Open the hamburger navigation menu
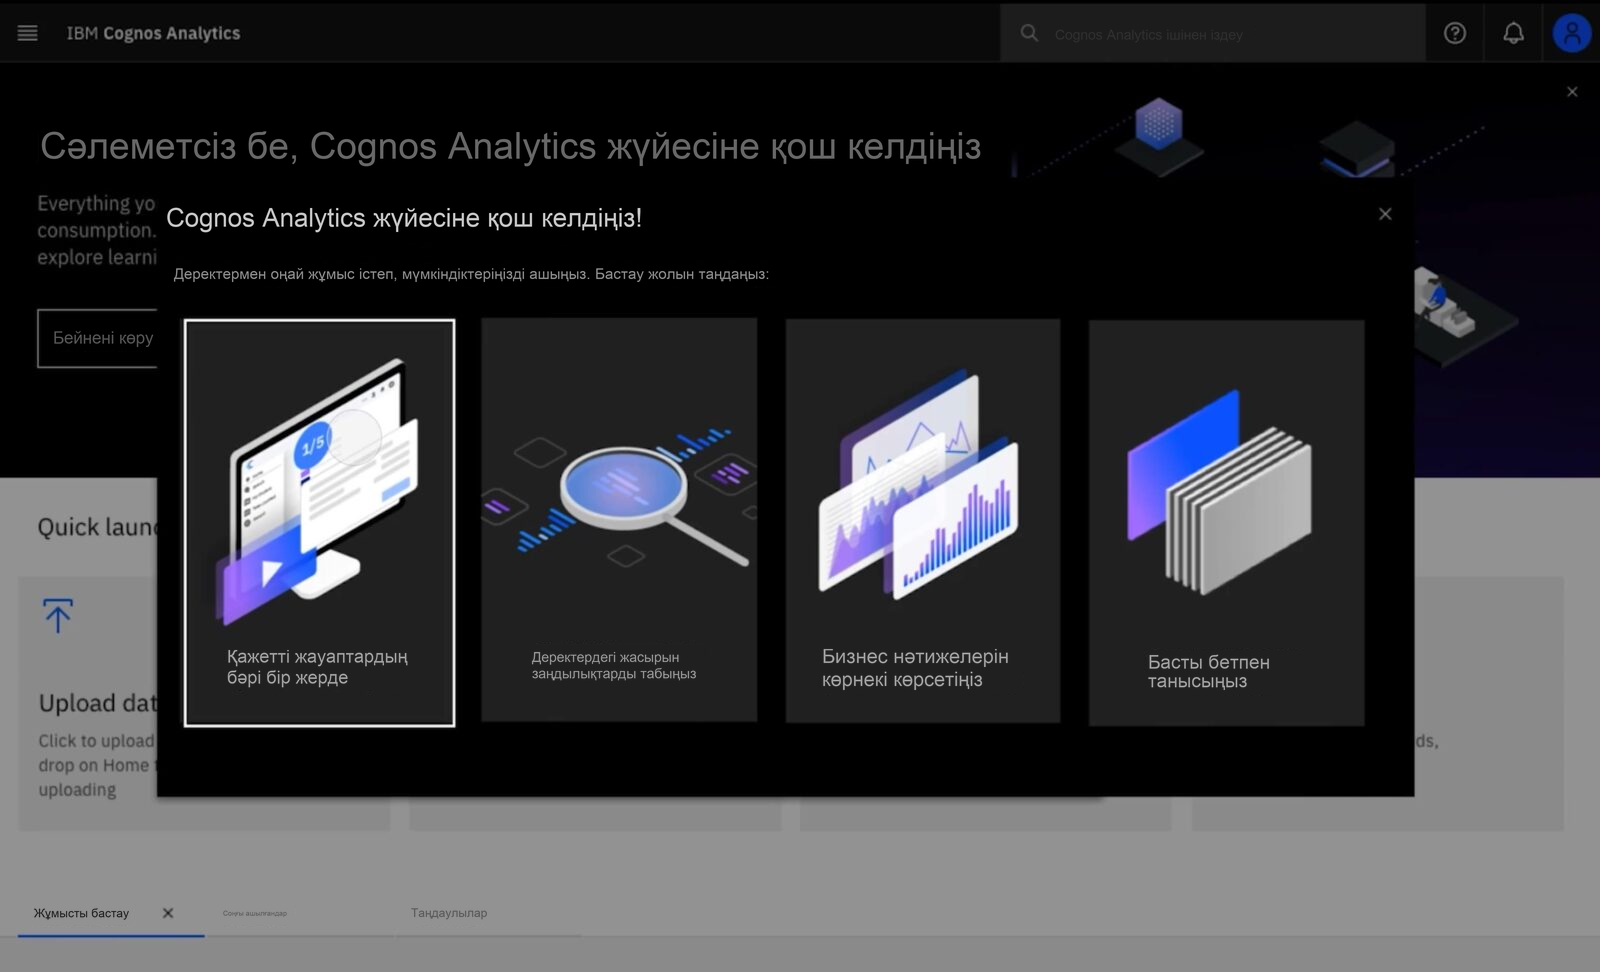Image resolution: width=1600 pixels, height=972 pixels. point(28,33)
